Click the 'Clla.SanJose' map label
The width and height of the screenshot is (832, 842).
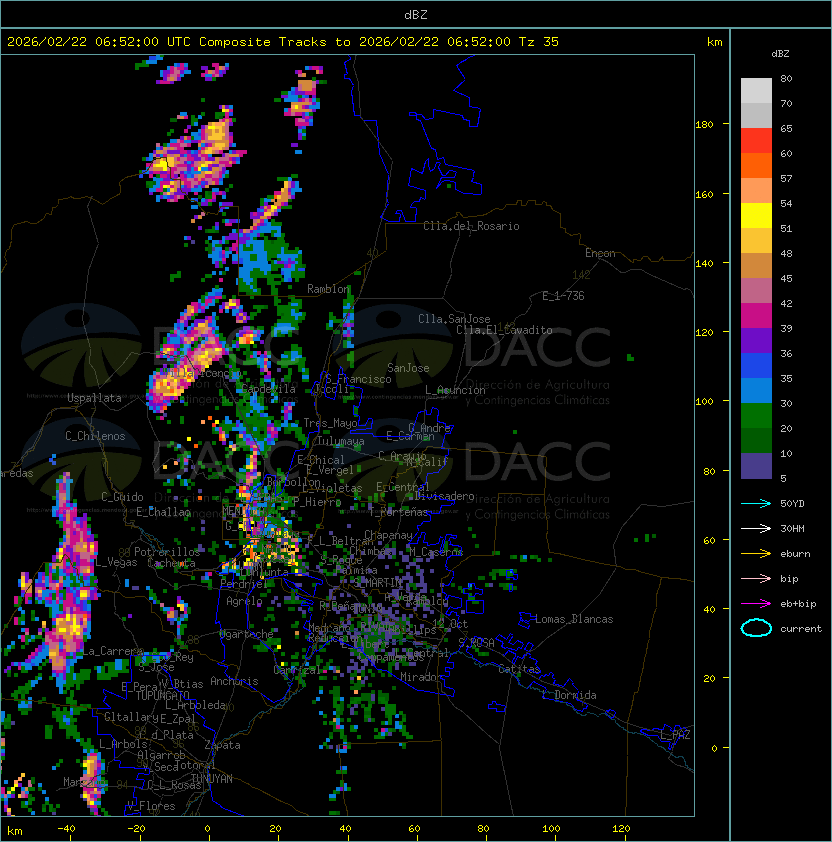pyautogui.click(x=454, y=319)
